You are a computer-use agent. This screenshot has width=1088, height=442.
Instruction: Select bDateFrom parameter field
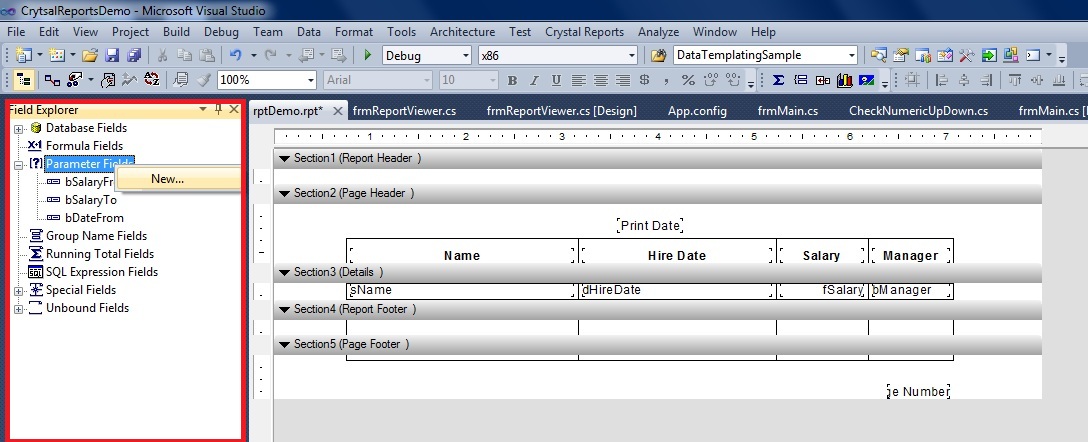click(x=94, y=218)
